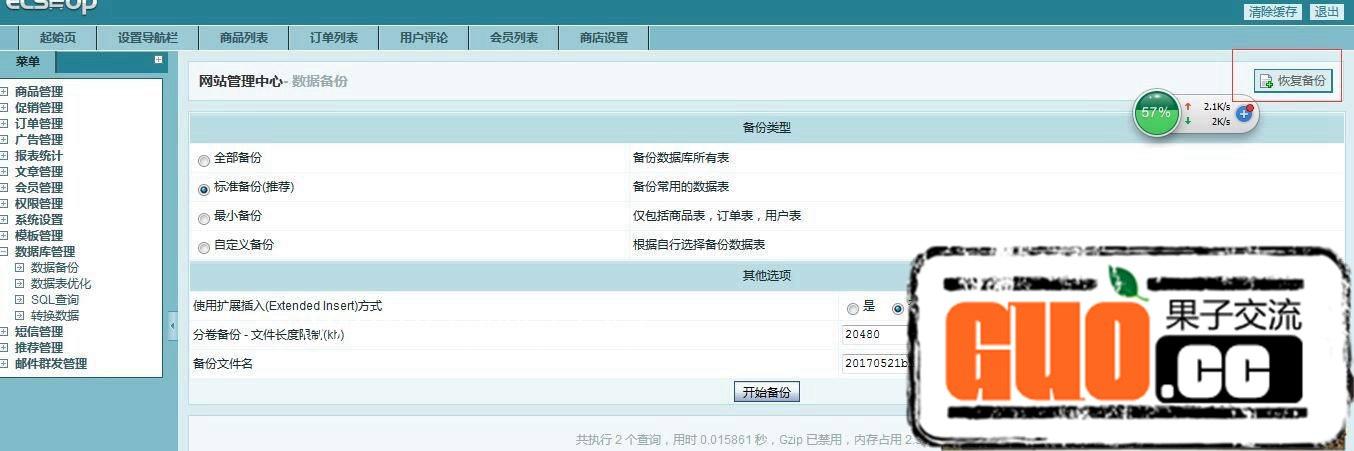The height and width of the screenshot is (451, 1354).
Task: Collapse the left sidebar with the arrow handle
Action: tap(172, 326)
